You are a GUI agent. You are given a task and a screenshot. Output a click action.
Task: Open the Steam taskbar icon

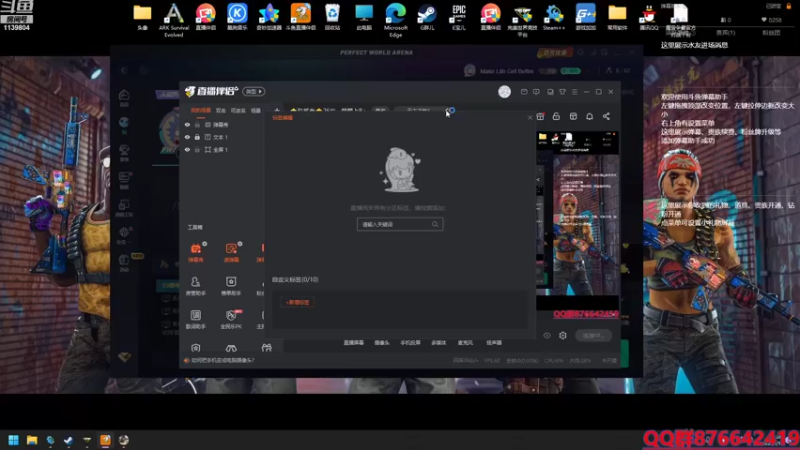68,440
